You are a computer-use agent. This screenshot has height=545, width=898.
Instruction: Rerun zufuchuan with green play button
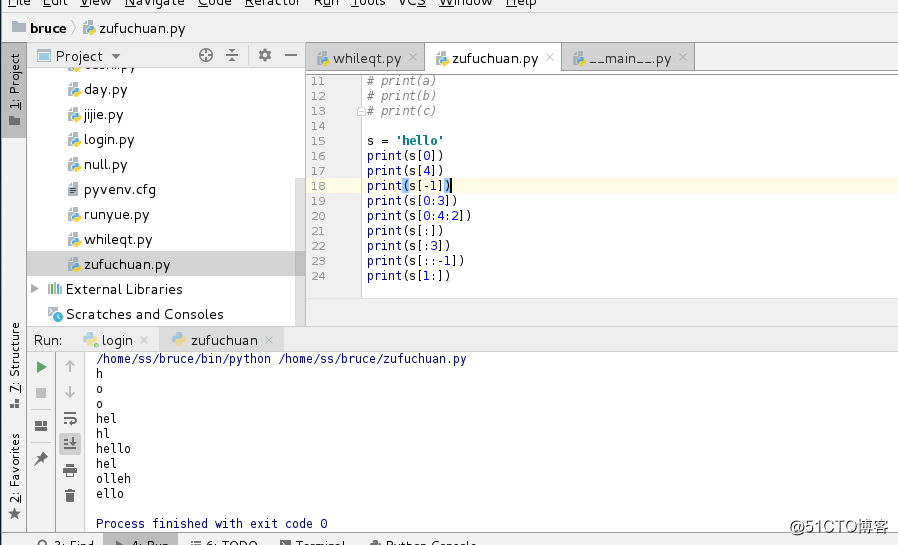(x=41, y=367)
